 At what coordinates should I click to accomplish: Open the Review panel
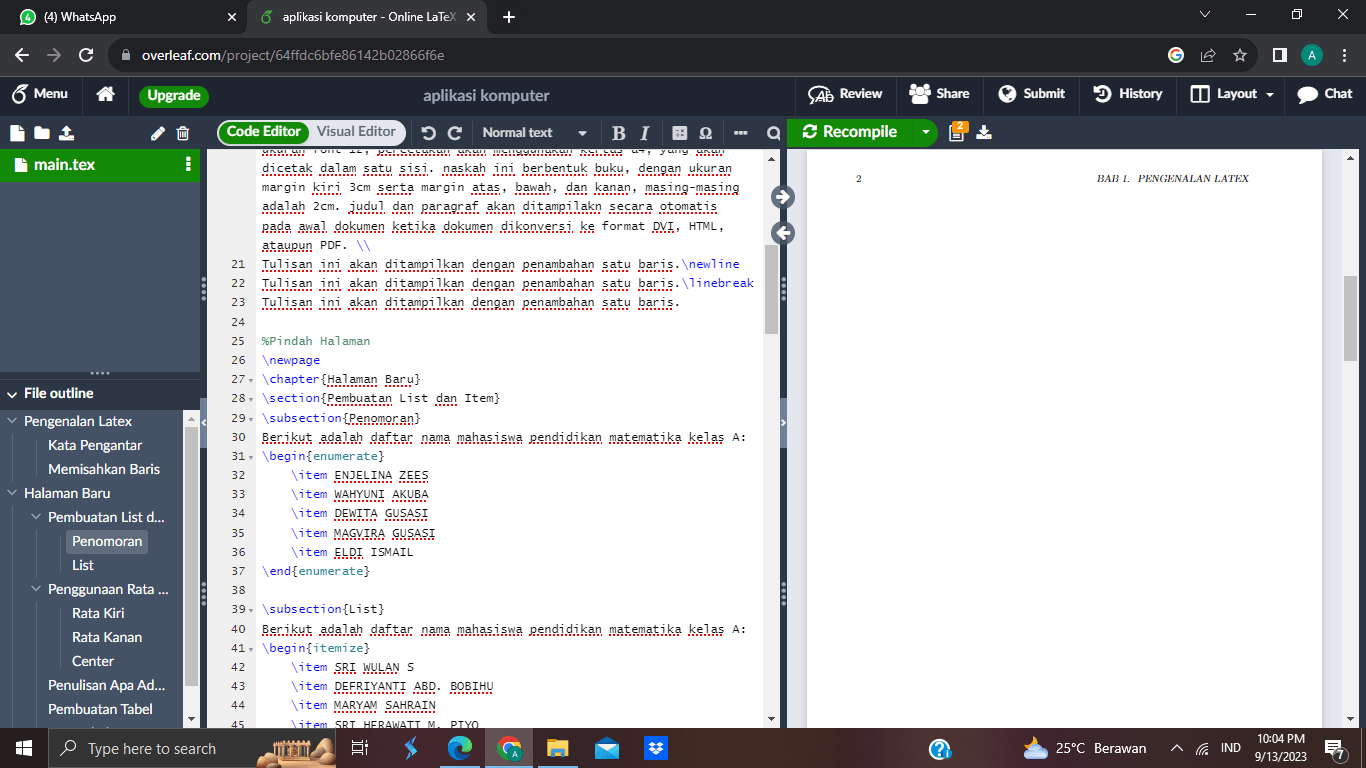(x=846, y=94)
